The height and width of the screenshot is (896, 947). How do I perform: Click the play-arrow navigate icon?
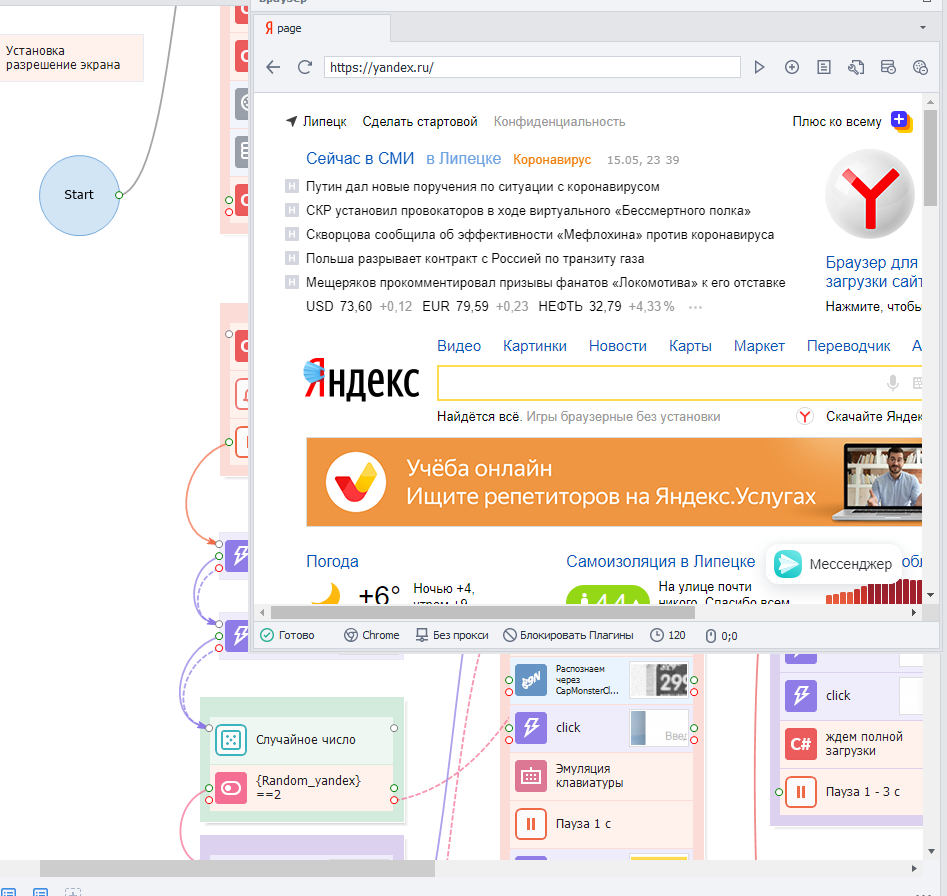[759, 67]
